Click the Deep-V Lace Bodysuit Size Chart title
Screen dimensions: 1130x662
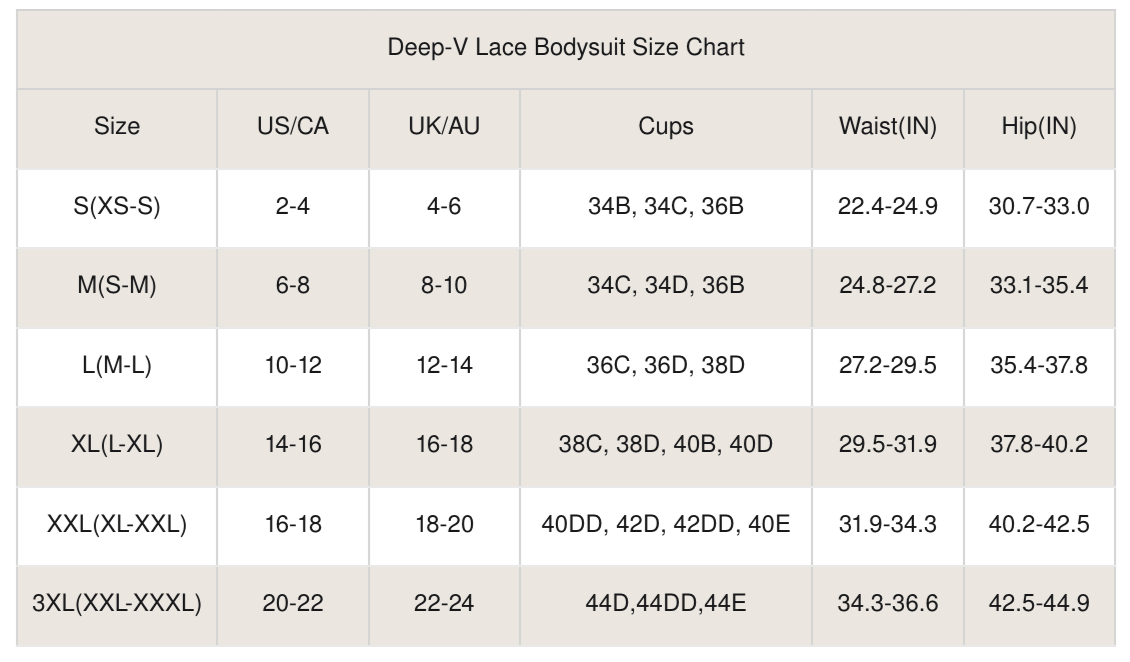click(566, 47)
